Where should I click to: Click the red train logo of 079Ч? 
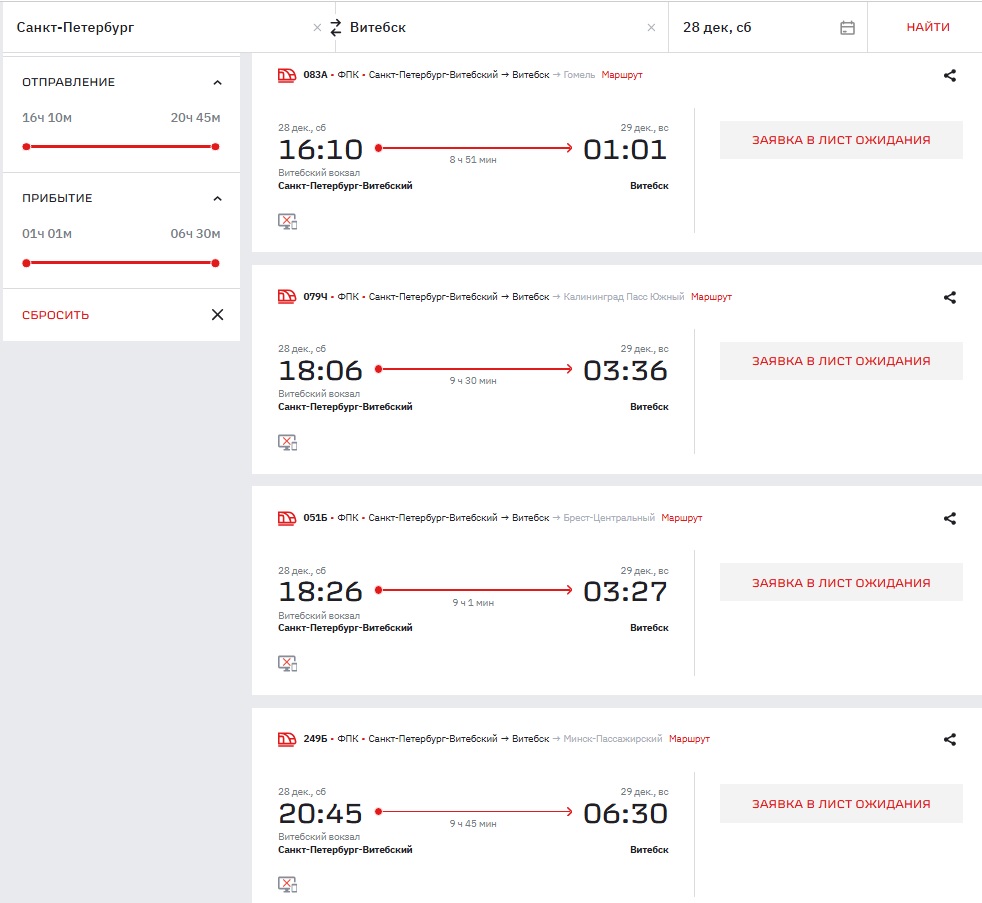[287, 297]
